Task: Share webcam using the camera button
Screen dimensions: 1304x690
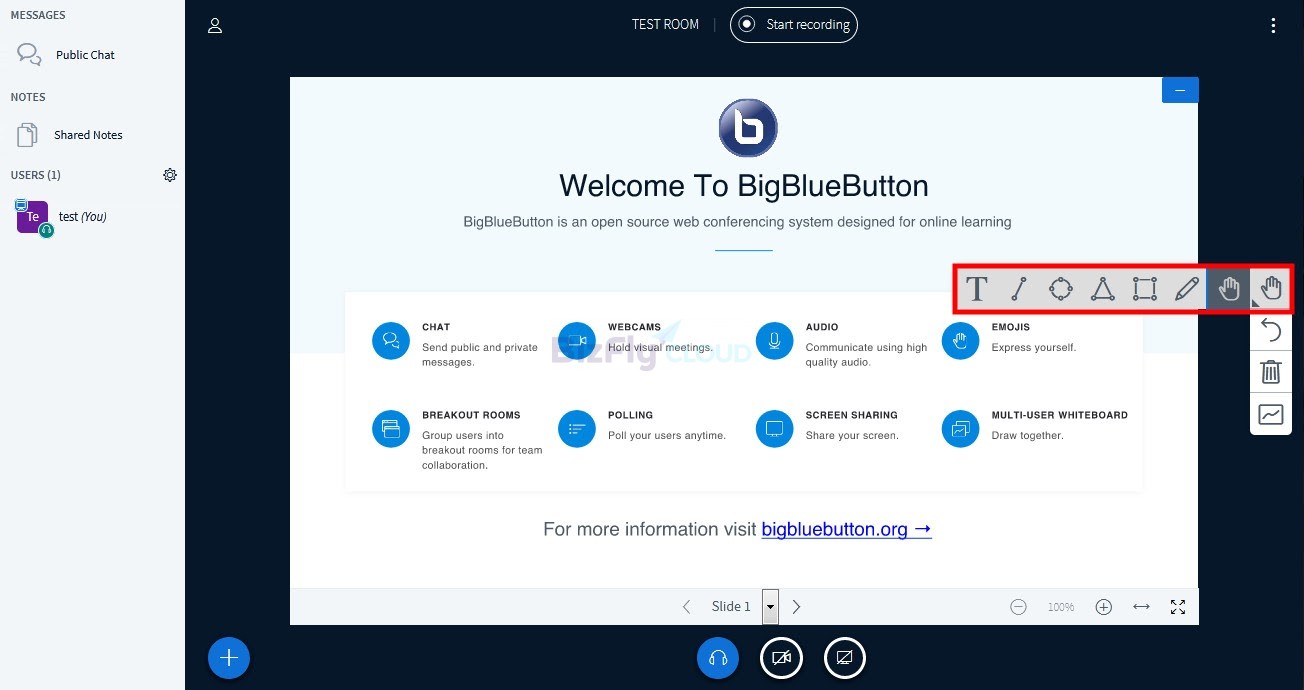Action: click(781, 658)
